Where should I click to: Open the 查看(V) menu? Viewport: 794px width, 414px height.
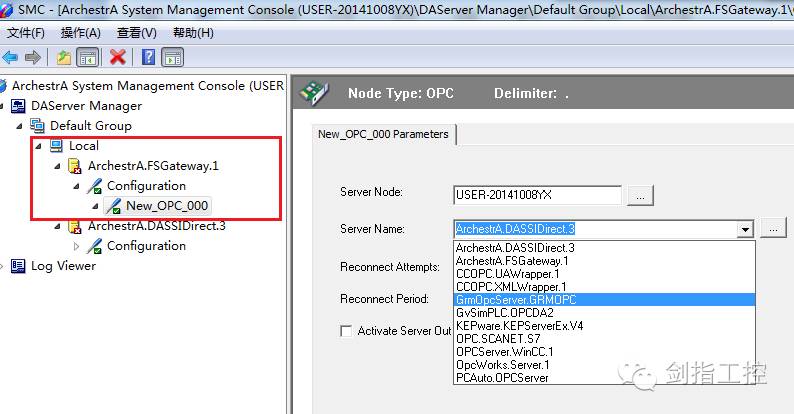pos(137,33)
